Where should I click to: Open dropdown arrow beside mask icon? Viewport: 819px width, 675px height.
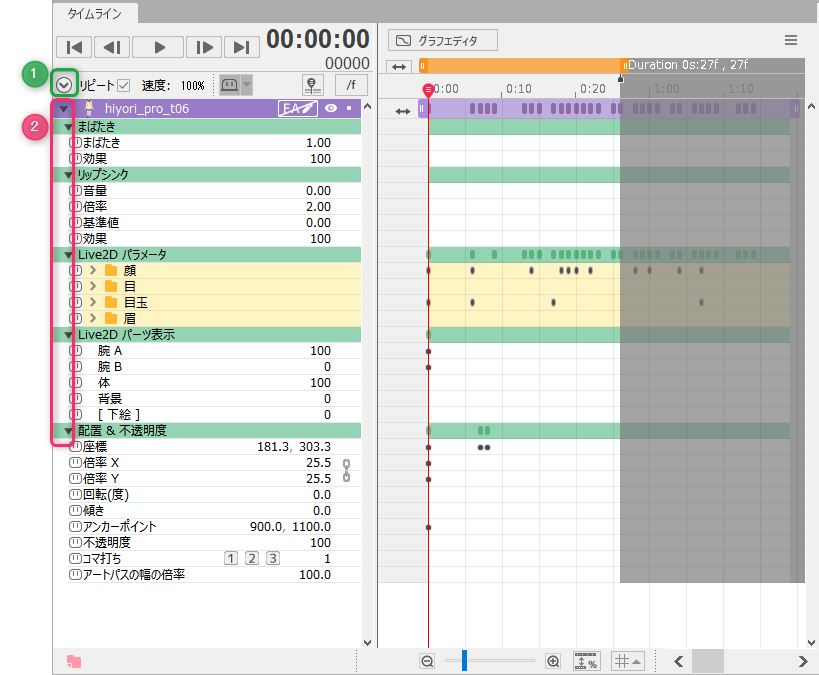tap(247, 85)
